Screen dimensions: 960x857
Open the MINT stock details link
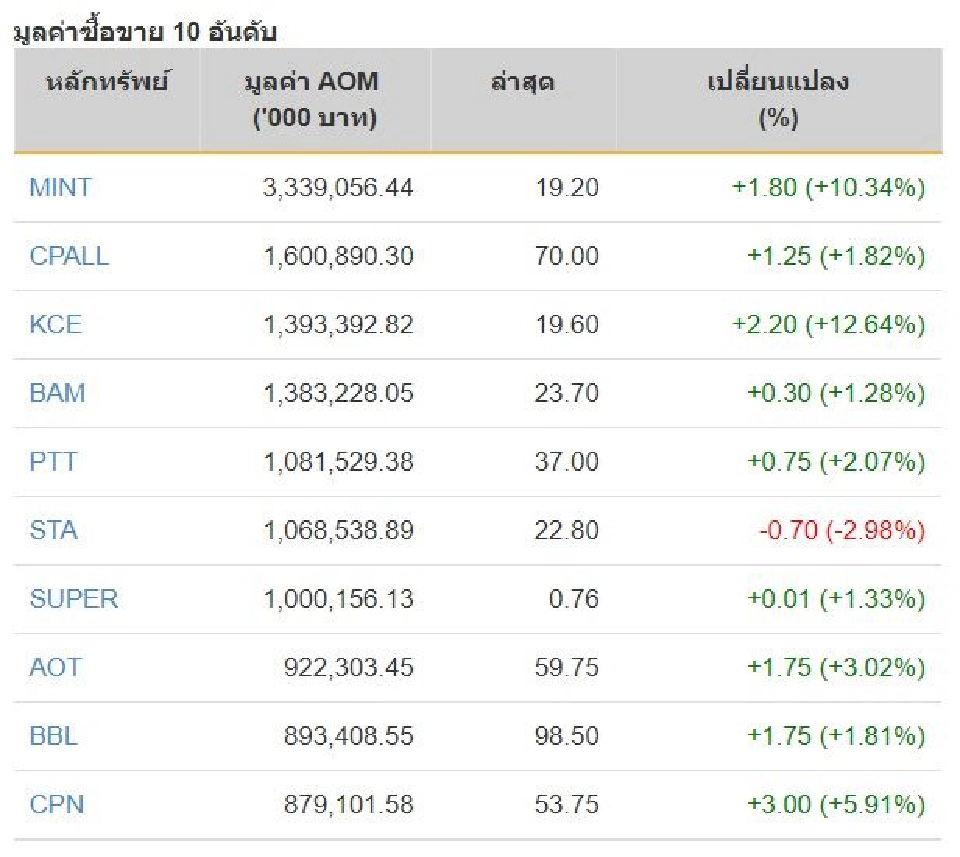click(x=58, y=187)
